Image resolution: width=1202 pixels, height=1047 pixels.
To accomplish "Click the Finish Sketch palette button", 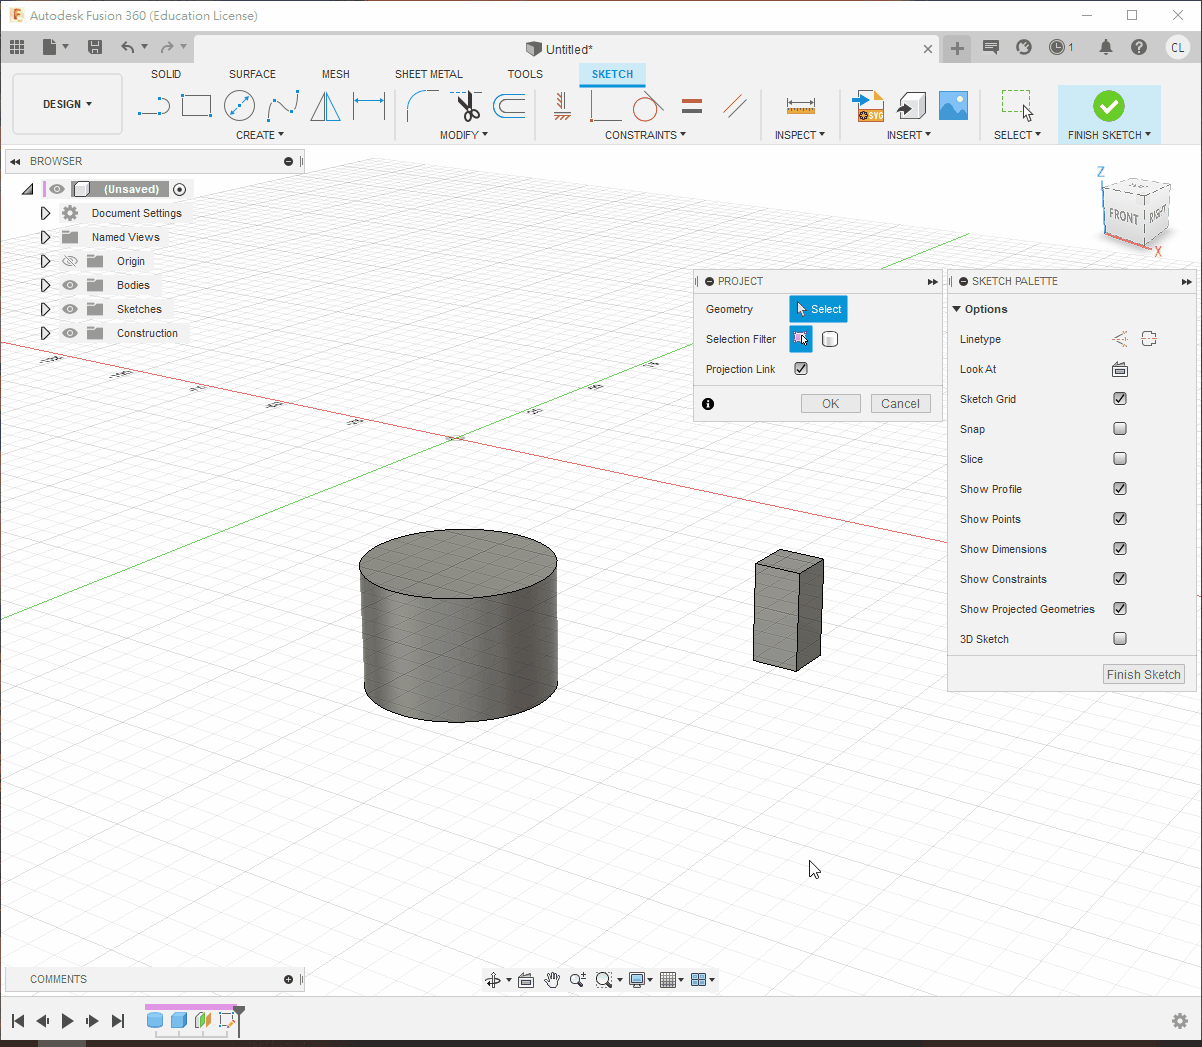I will [x=1143, y=675].
